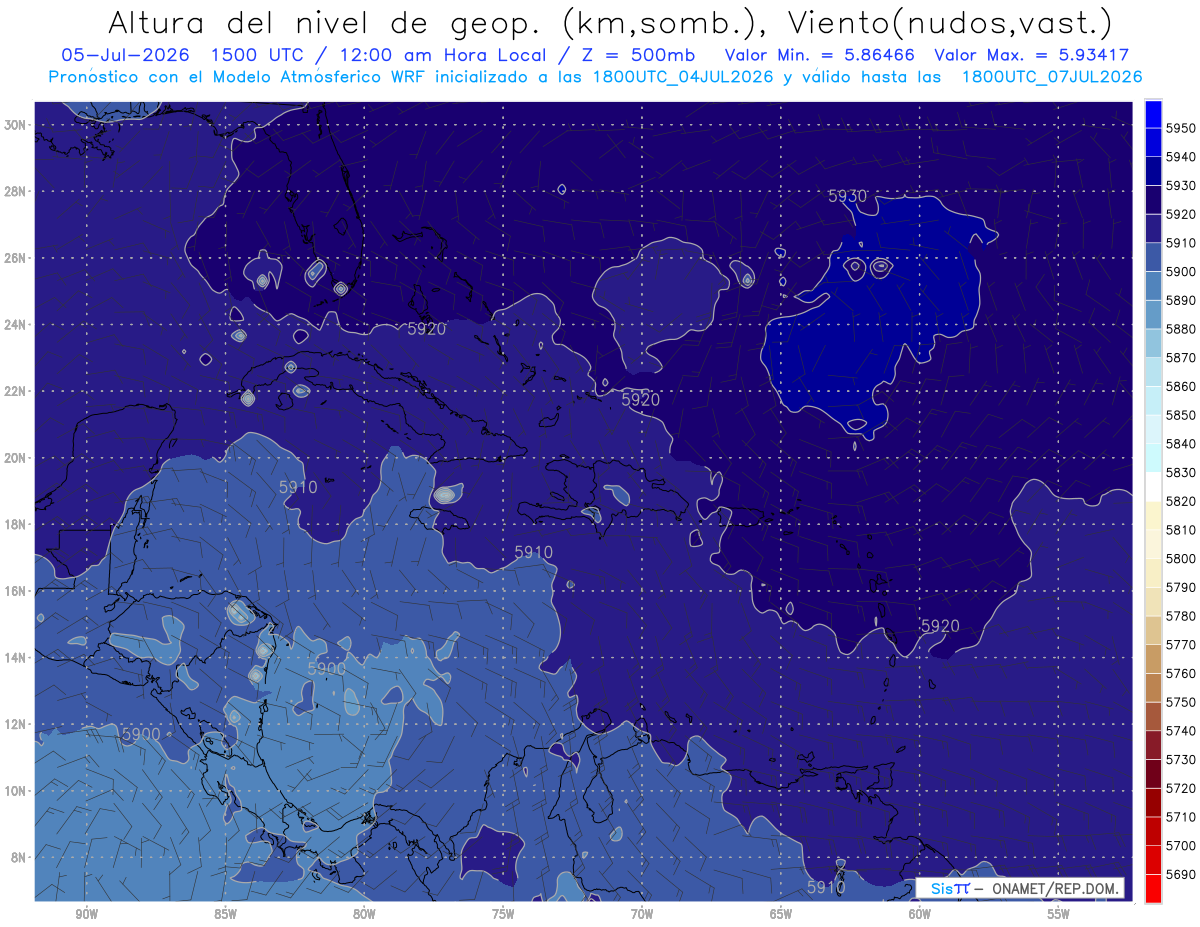Click the '60W' longitude axis label
Screen dimensions: 1200x927
point(920,914)
